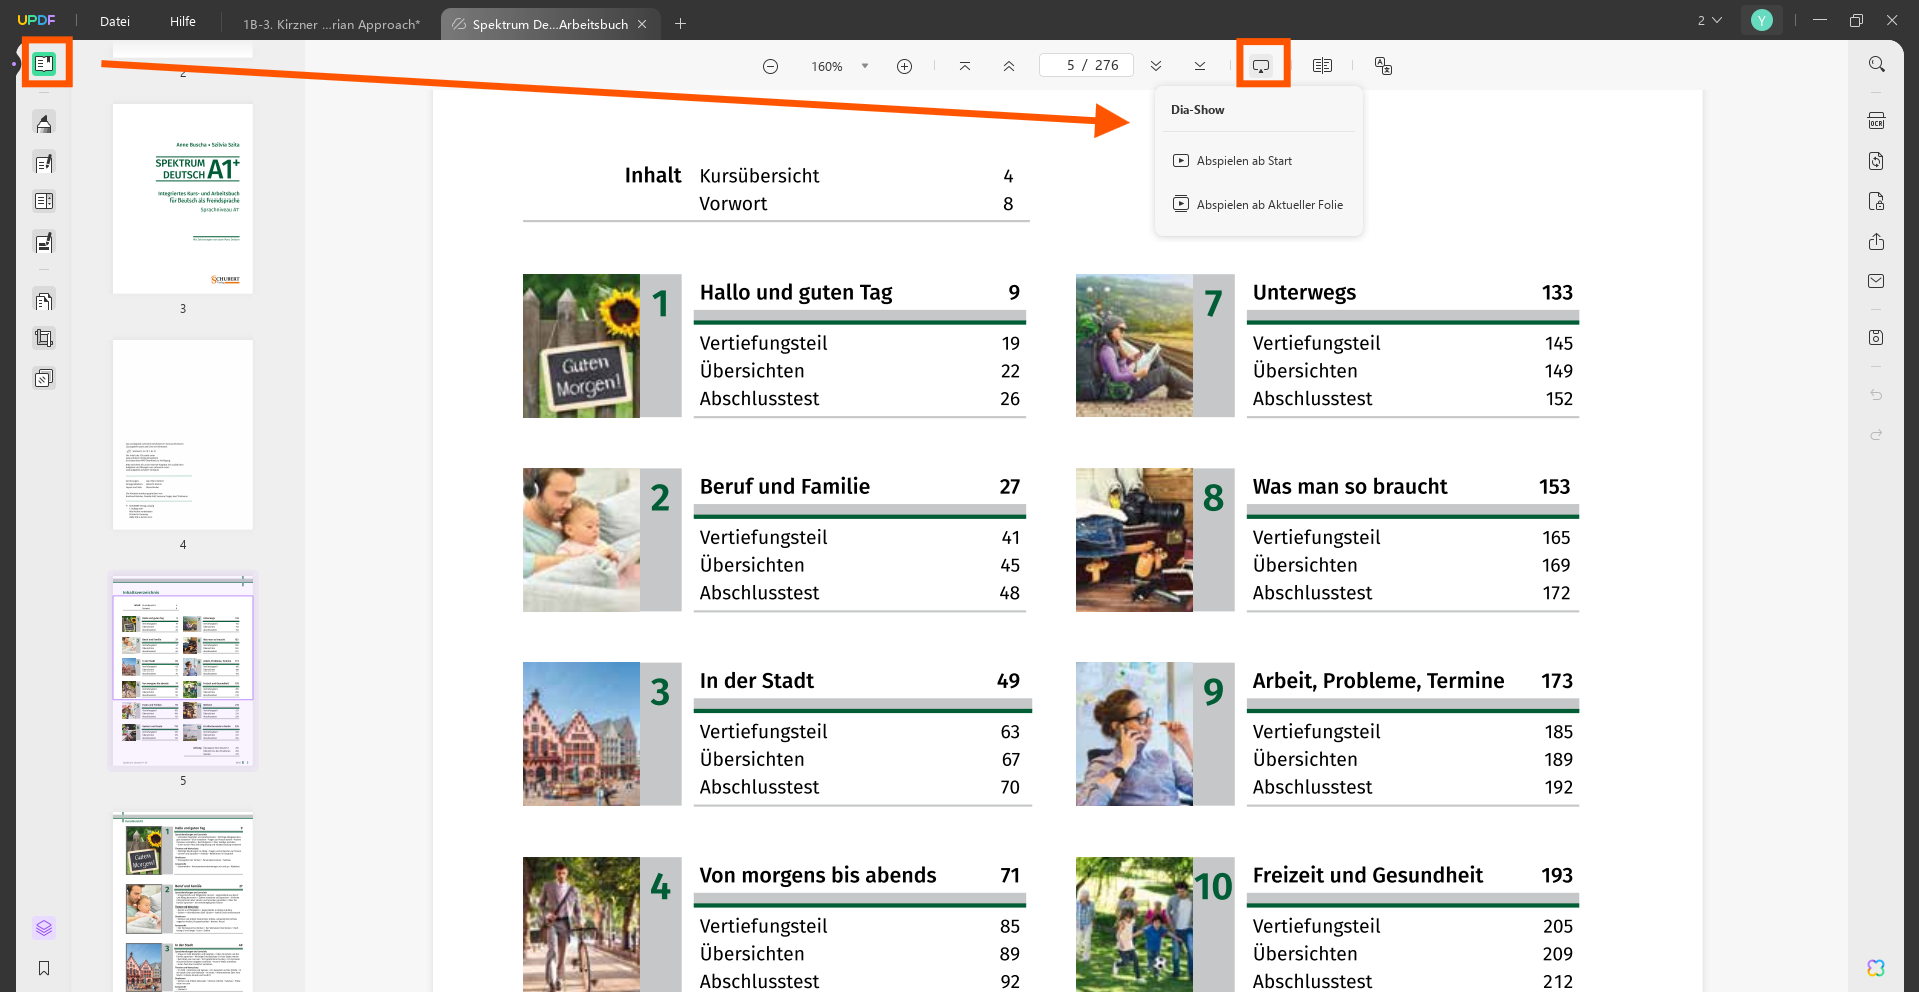Click the 'Dia-Show' menu header
The width and height of the screenshot is (1919, 992).
point(1197,110)
